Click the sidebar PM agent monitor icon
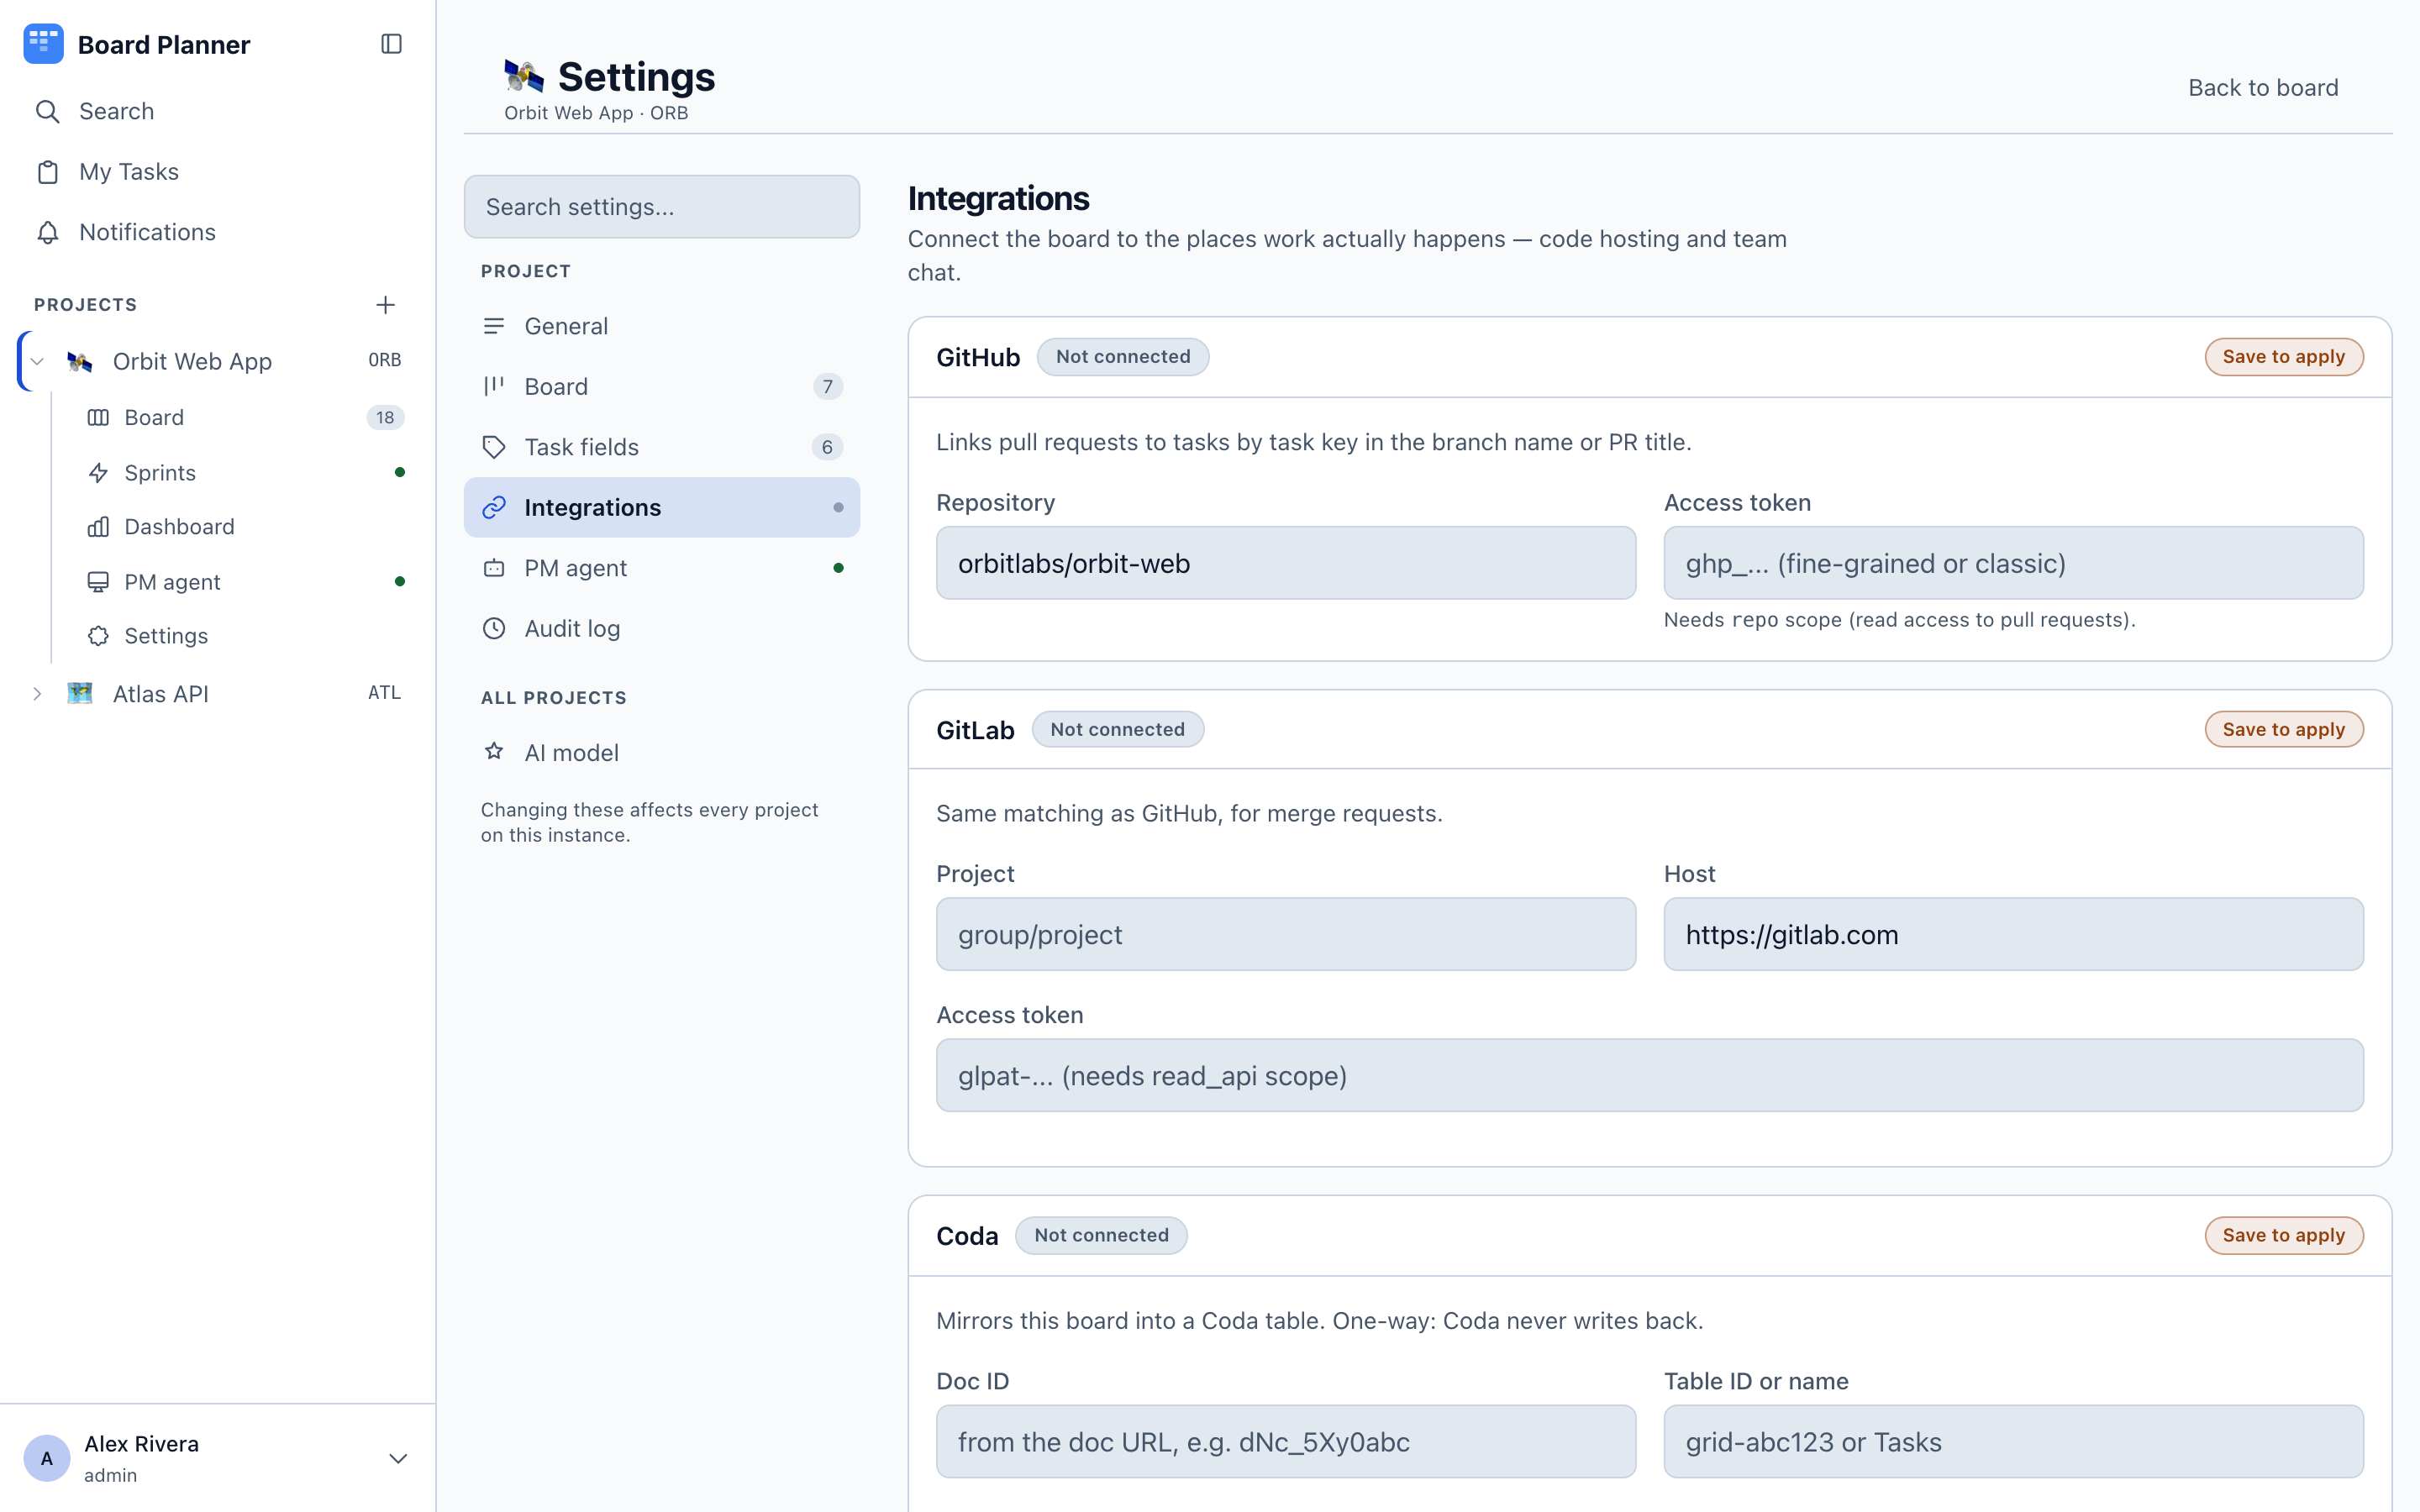The width and height of the screenshot is (2420, 1512). pos(98,582)
